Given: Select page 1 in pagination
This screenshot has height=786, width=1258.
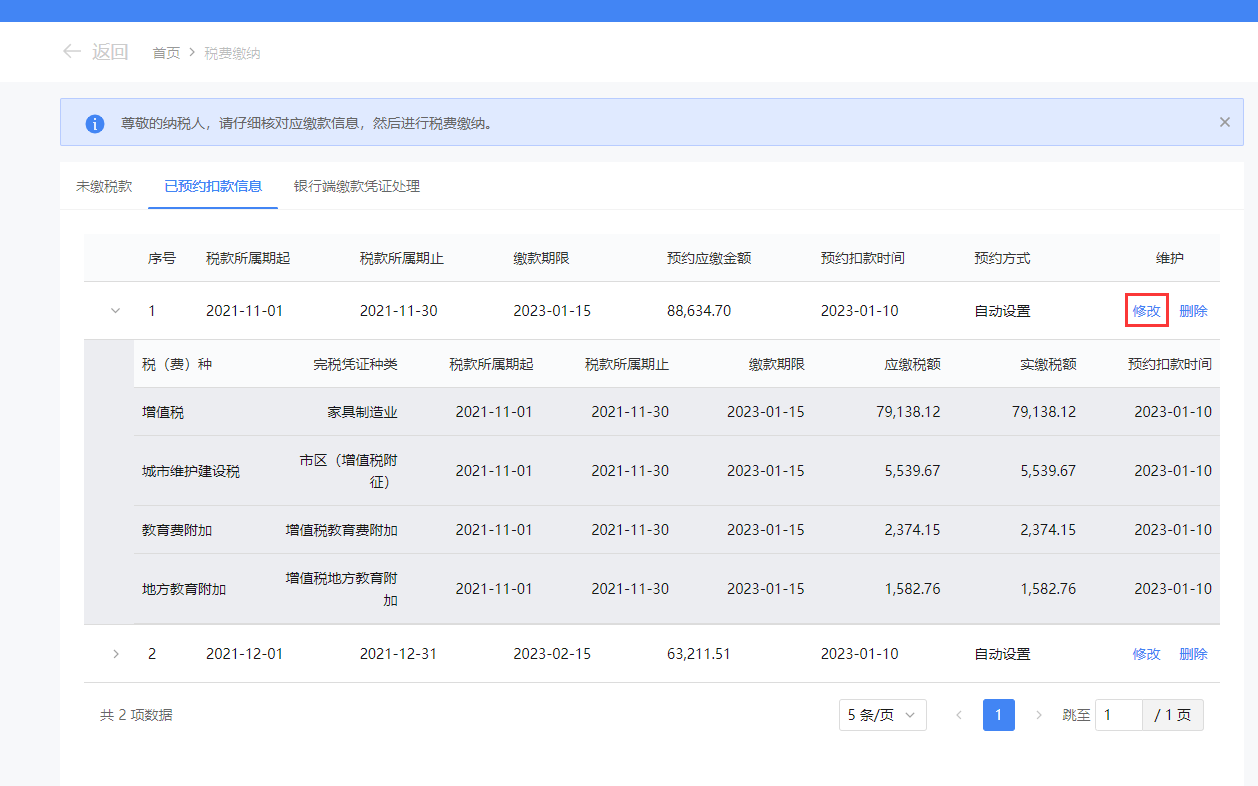Looking at the screenshot, I should pyautogui.click(x=998, y=715).
